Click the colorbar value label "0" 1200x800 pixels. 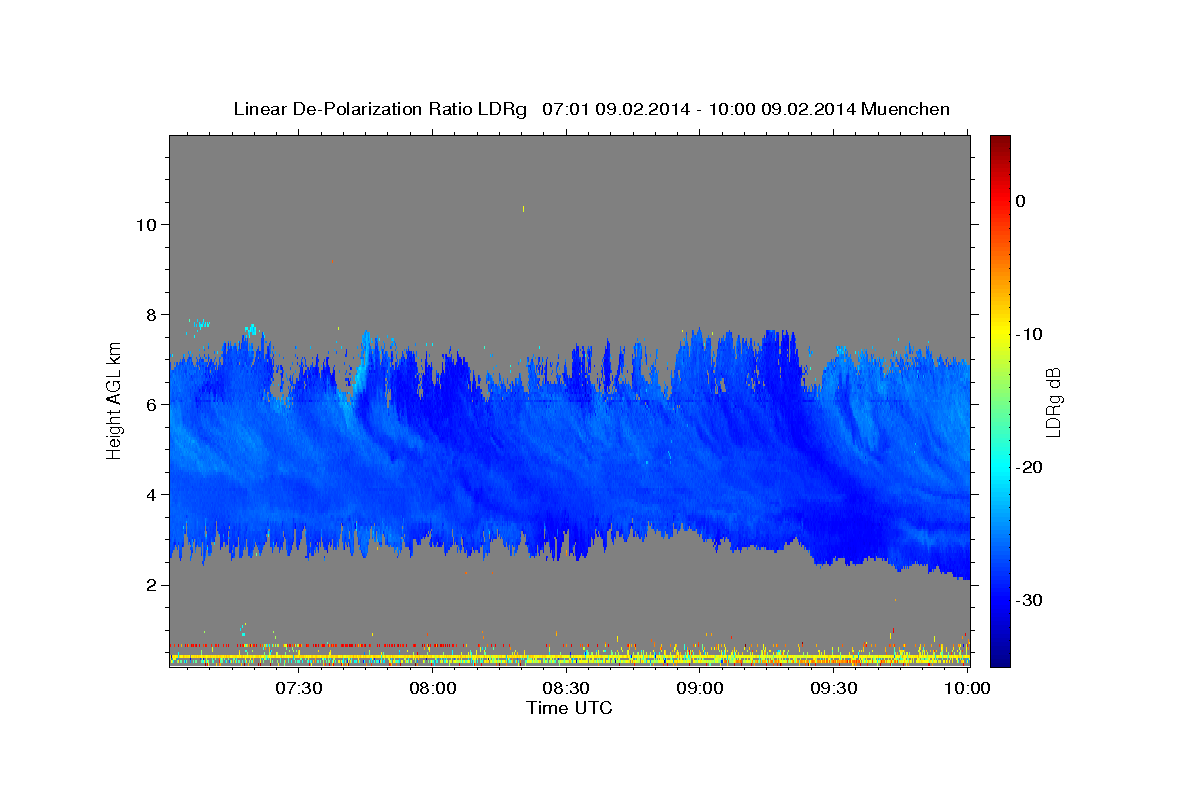(1021, 201)
